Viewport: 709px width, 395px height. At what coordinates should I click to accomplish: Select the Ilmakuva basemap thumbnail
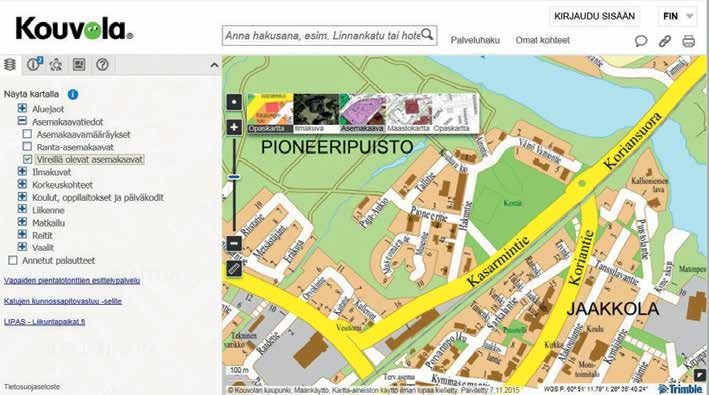[316, 113]
